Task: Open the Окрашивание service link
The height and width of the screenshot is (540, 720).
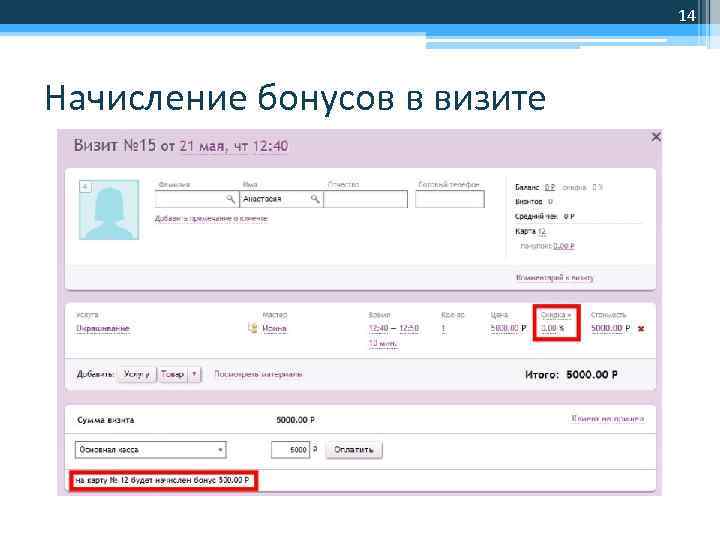Action: [103, 329]
